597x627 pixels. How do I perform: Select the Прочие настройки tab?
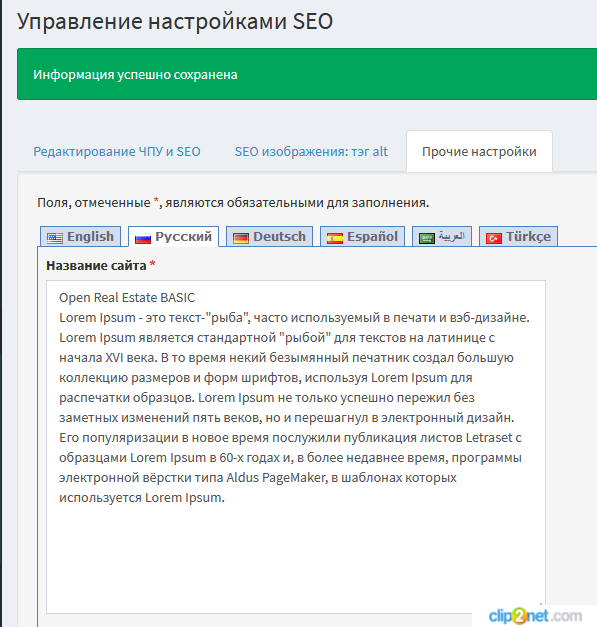tap(479, 152)
